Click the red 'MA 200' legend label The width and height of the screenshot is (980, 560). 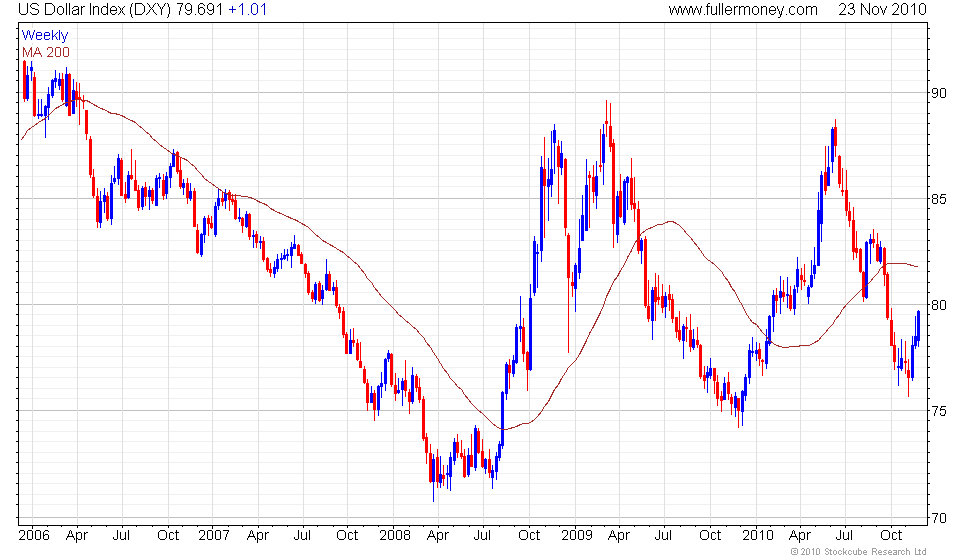(x=46, y=52)
